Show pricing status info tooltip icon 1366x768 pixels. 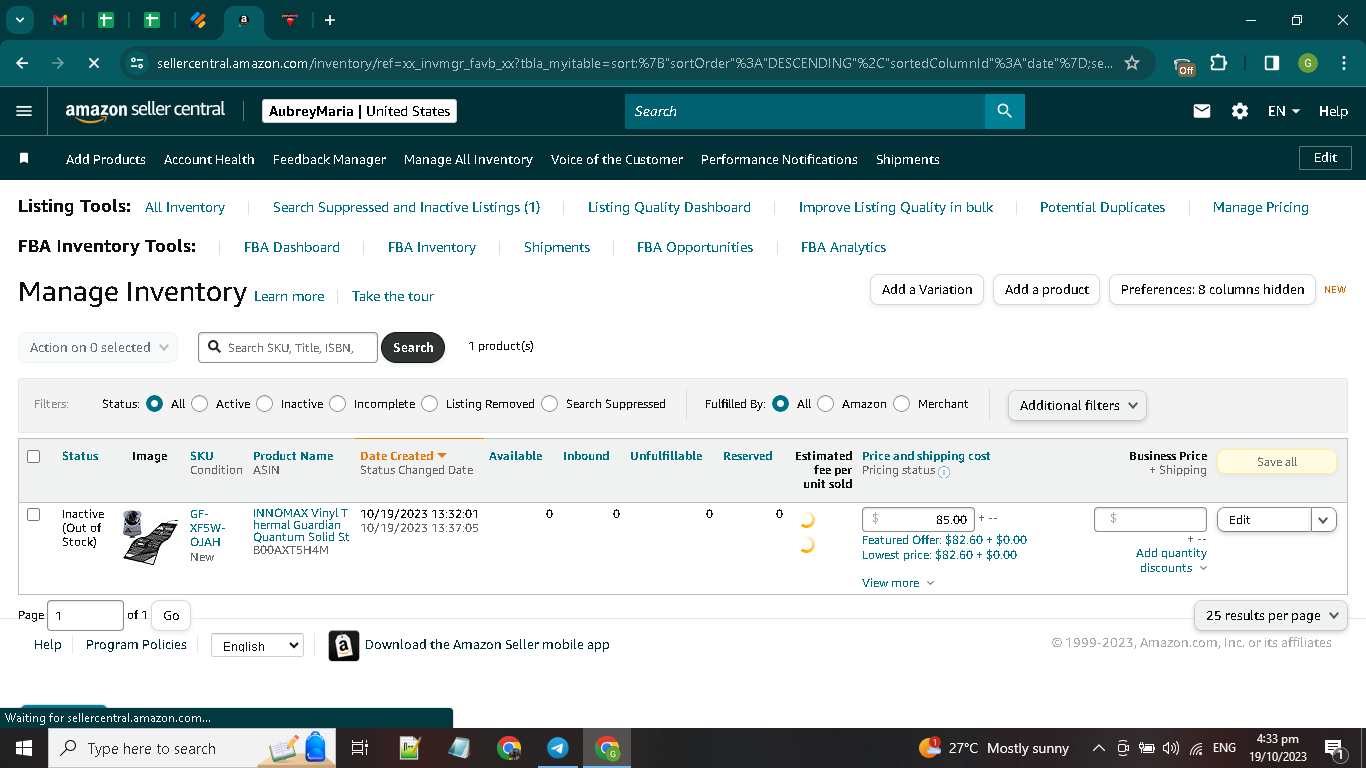944,472
